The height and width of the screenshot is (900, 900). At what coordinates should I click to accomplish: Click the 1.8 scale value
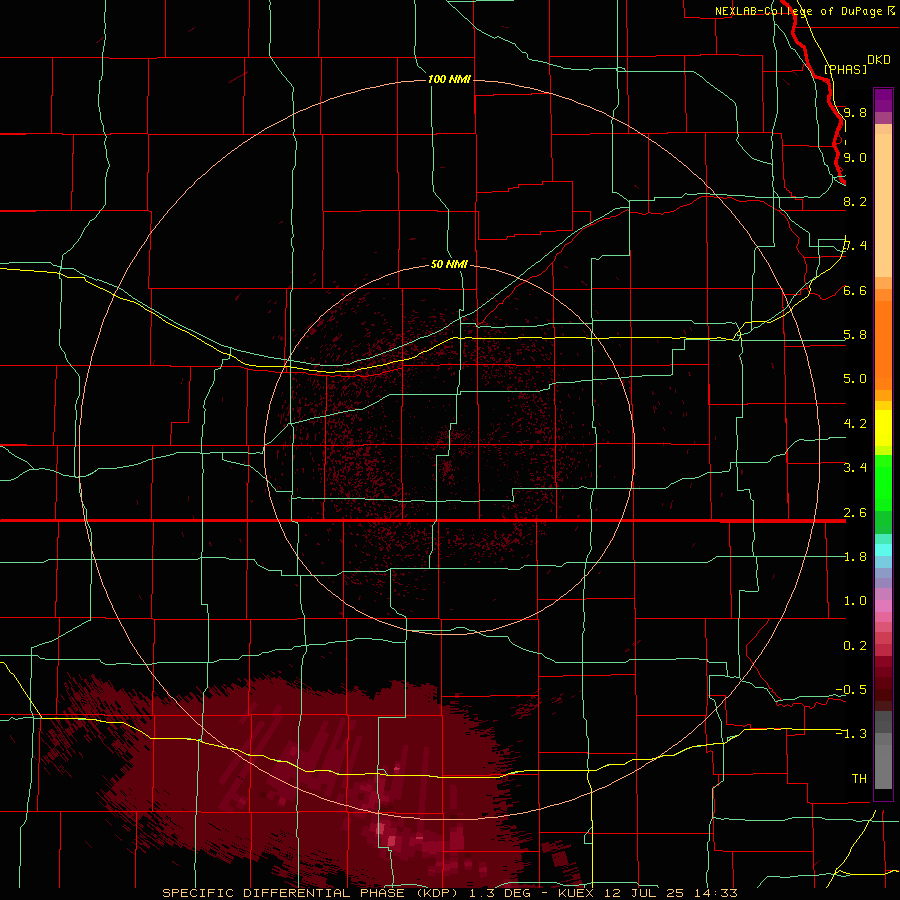pyautogui.click(x=855, y=556)
